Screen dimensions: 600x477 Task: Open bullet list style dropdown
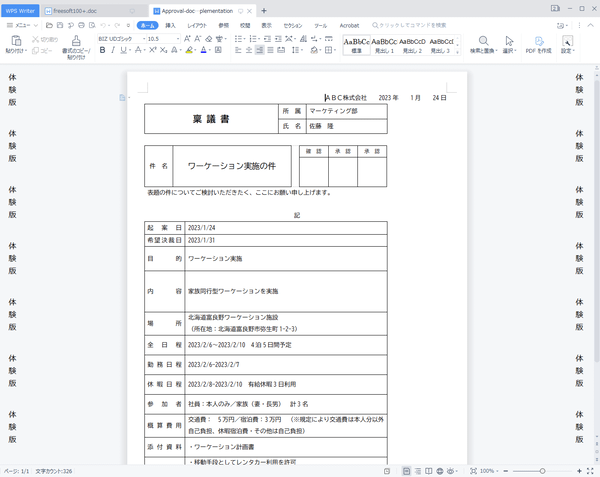click(244, 39)
